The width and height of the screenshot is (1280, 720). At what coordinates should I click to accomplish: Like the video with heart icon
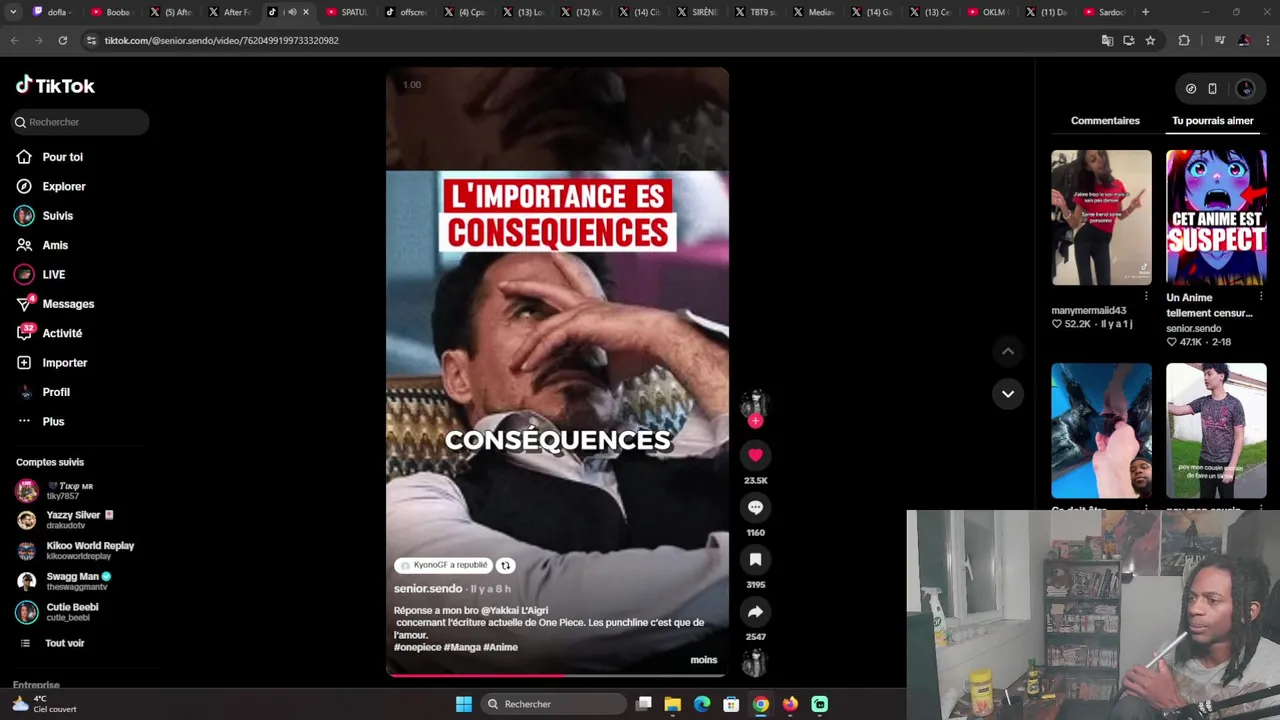coord(755,455)
